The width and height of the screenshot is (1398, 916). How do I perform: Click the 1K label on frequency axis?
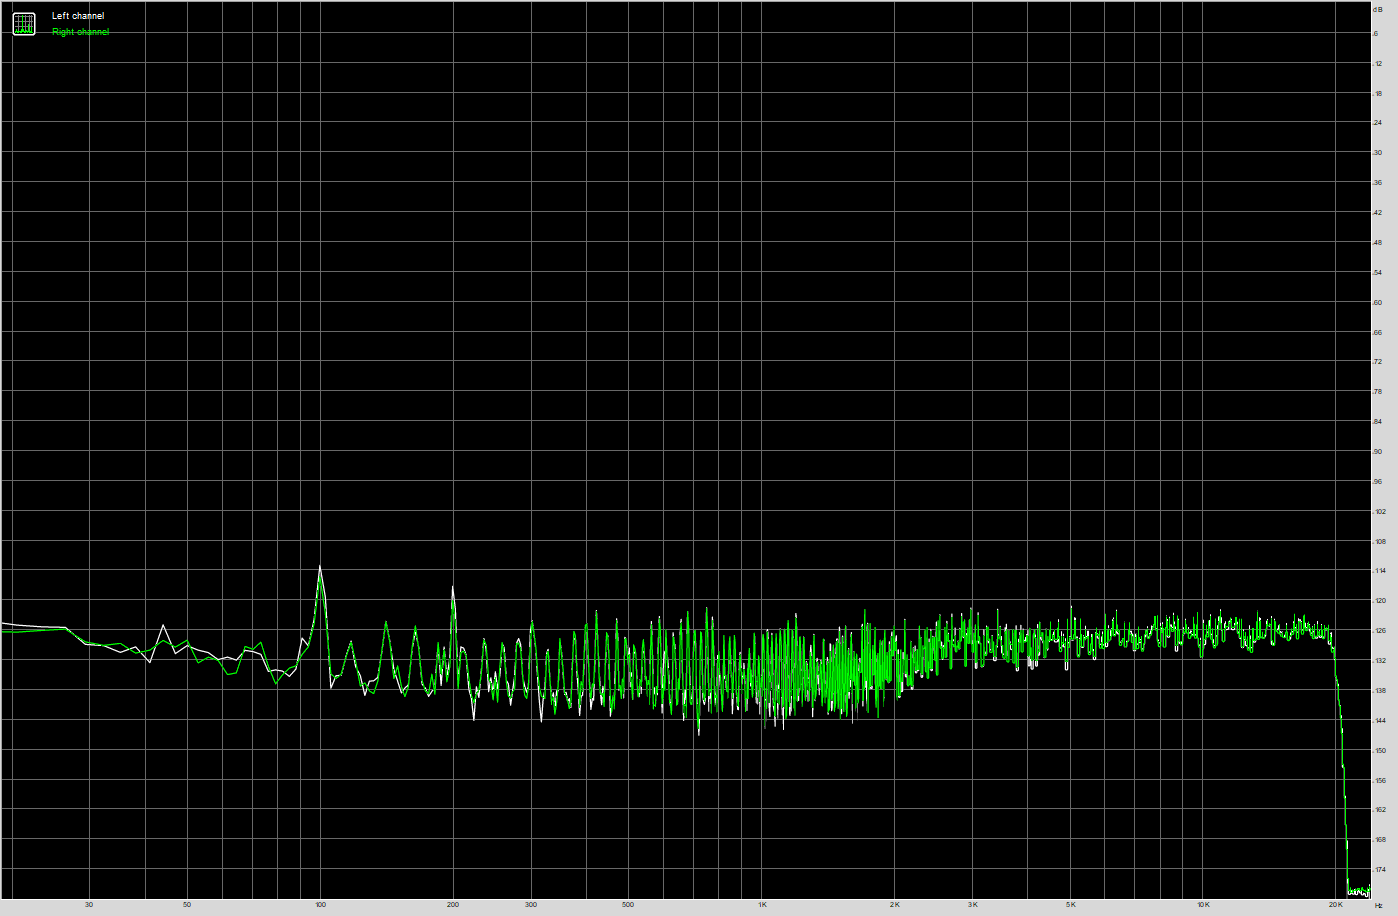(x=762, y=905)
